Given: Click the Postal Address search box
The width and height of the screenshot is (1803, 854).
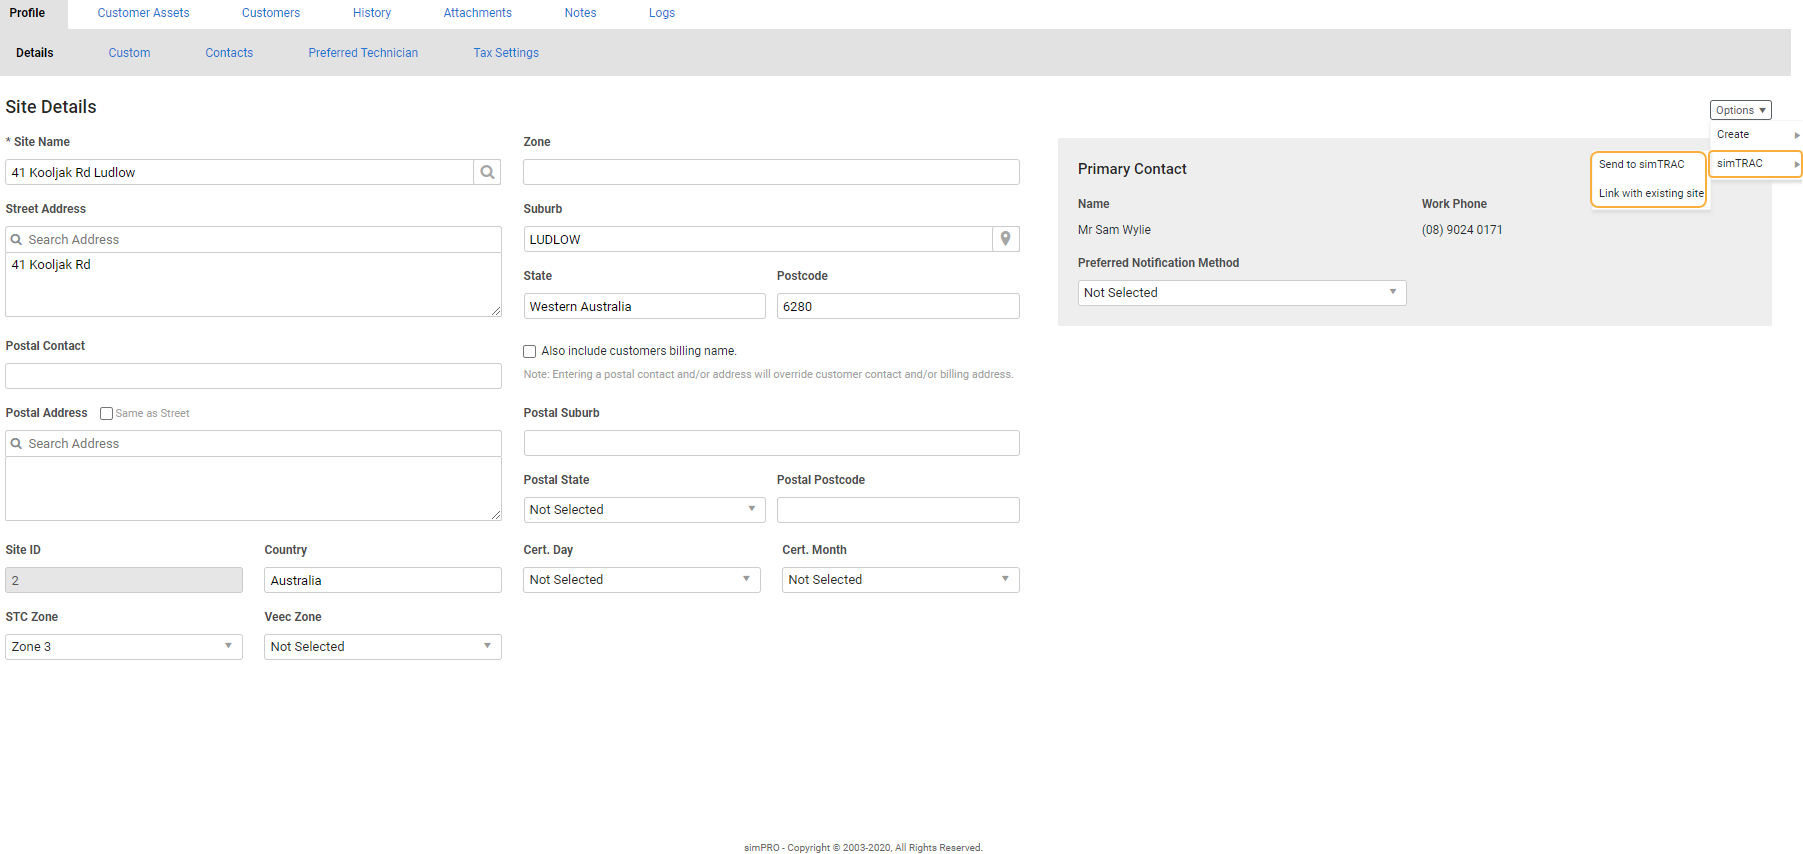Looking at the screenshot, I should click(x=253, y=444).
